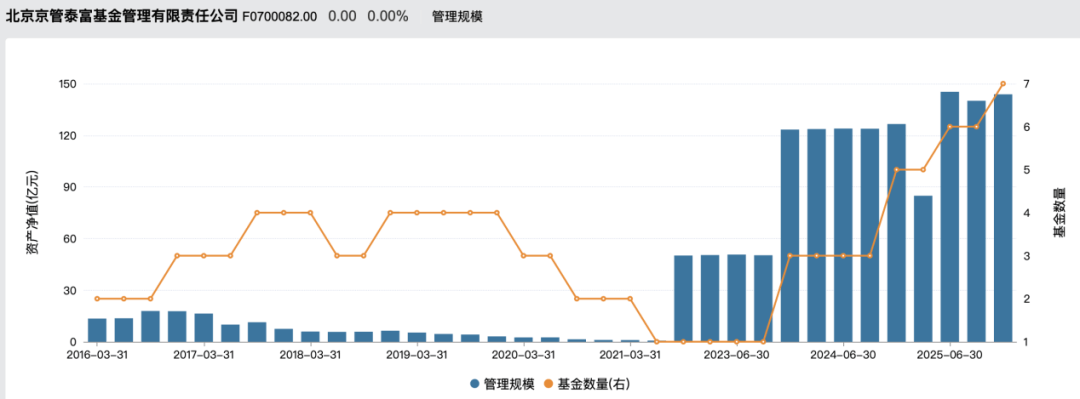Viewport: 1080px width, 399px height.
Task: Click the 2016-03-31 x-axis label
Action: (97, 355)
